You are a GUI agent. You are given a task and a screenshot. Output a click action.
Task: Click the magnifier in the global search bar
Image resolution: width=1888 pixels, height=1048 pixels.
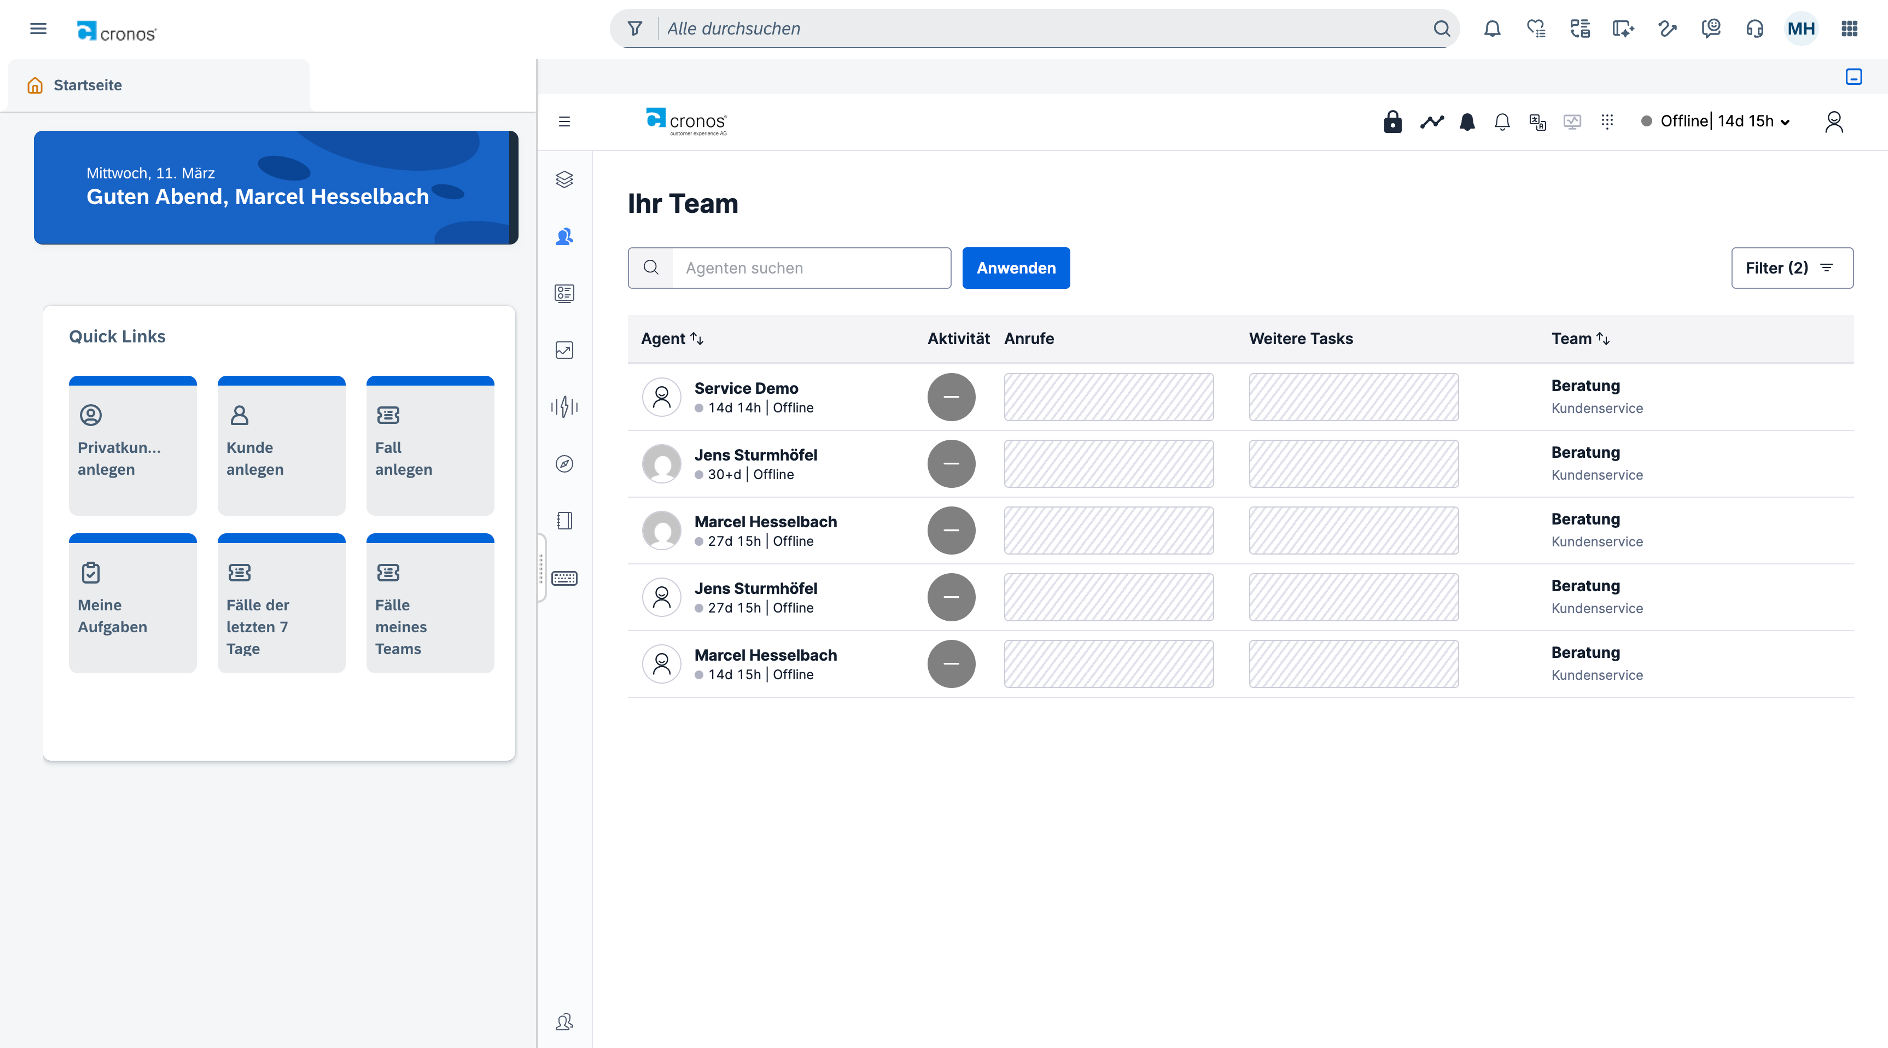1441,29
